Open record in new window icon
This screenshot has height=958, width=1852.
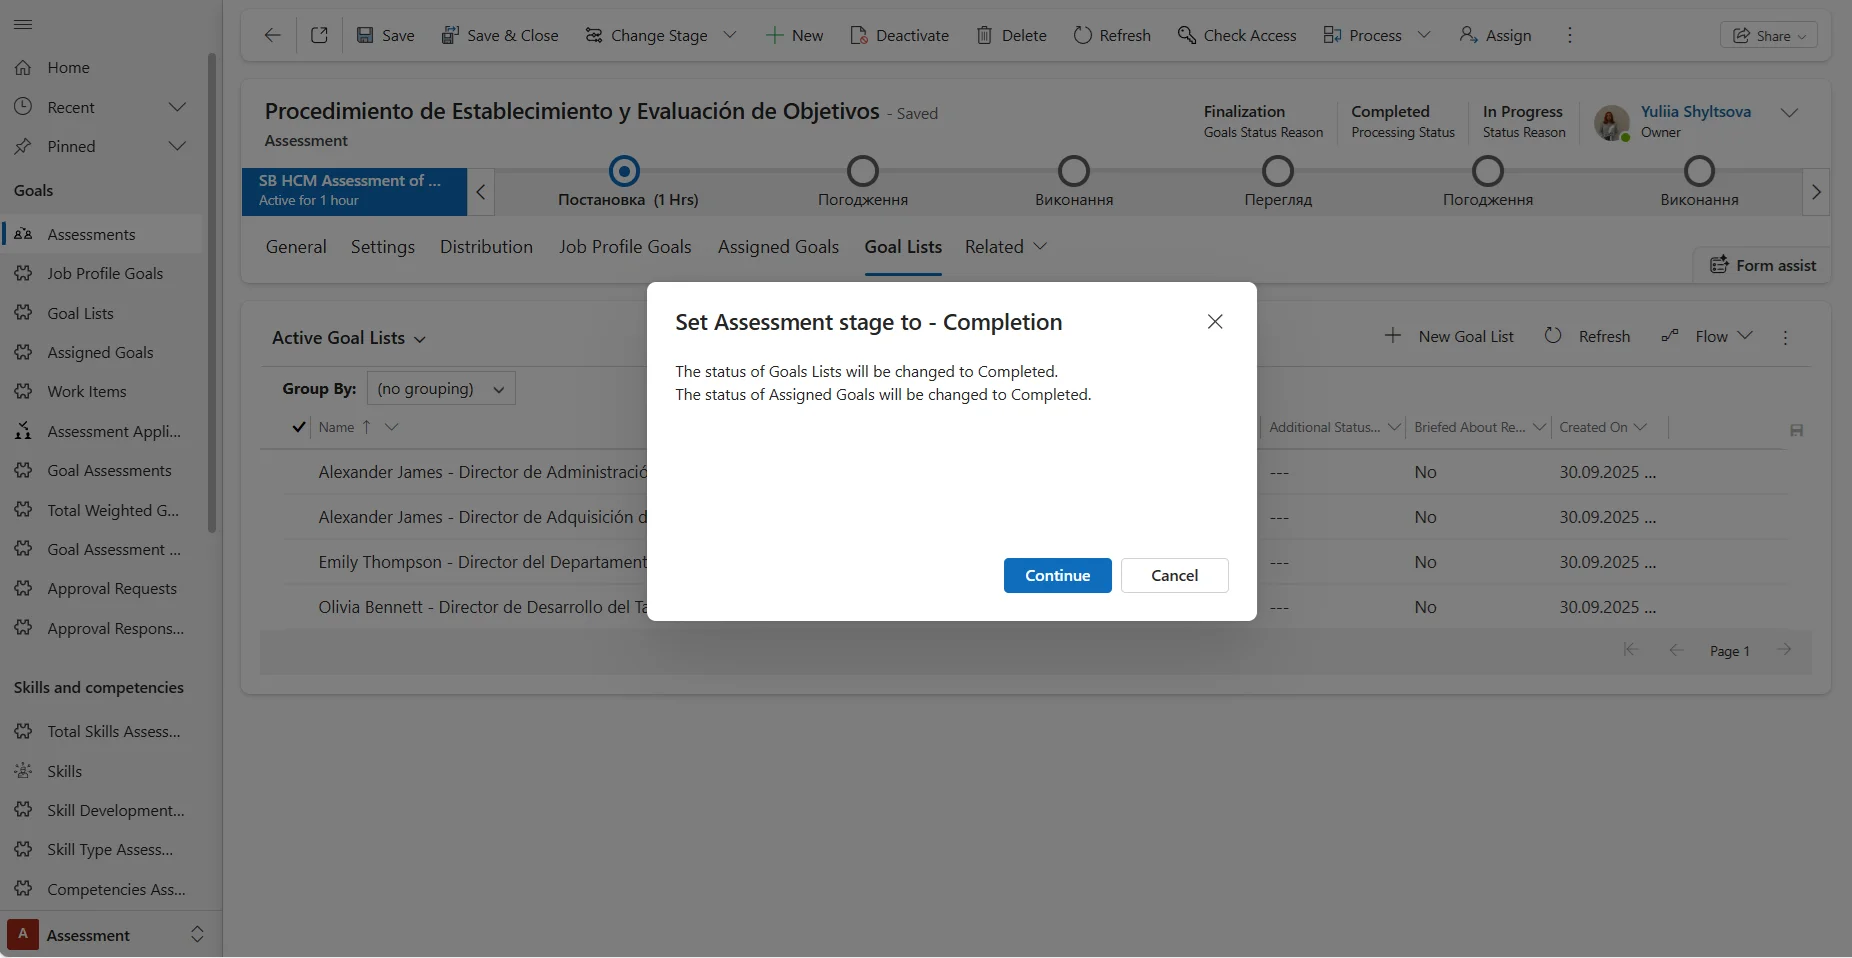tap(319, 35)
